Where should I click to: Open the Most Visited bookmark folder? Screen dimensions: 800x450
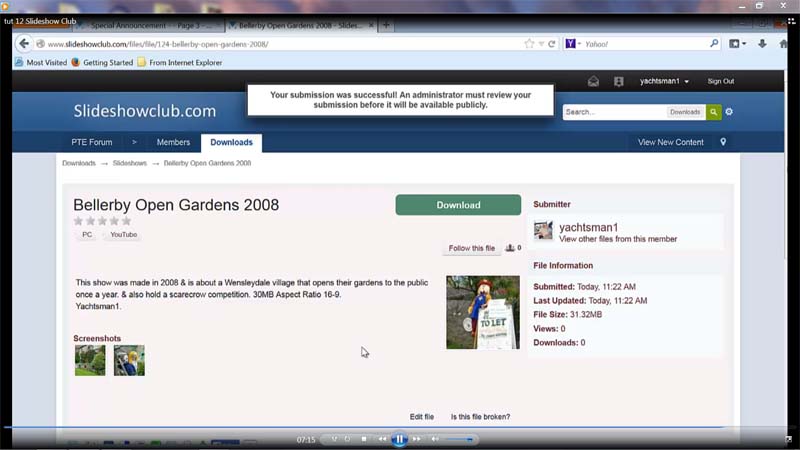[41, 62]
